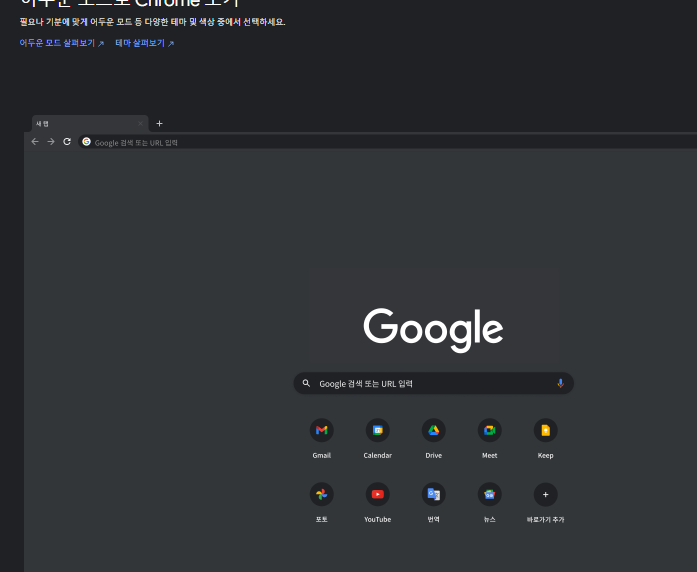Screen dimensions: 697x572
Task: Open the Keep shortcut
Action: click(546, 430)
